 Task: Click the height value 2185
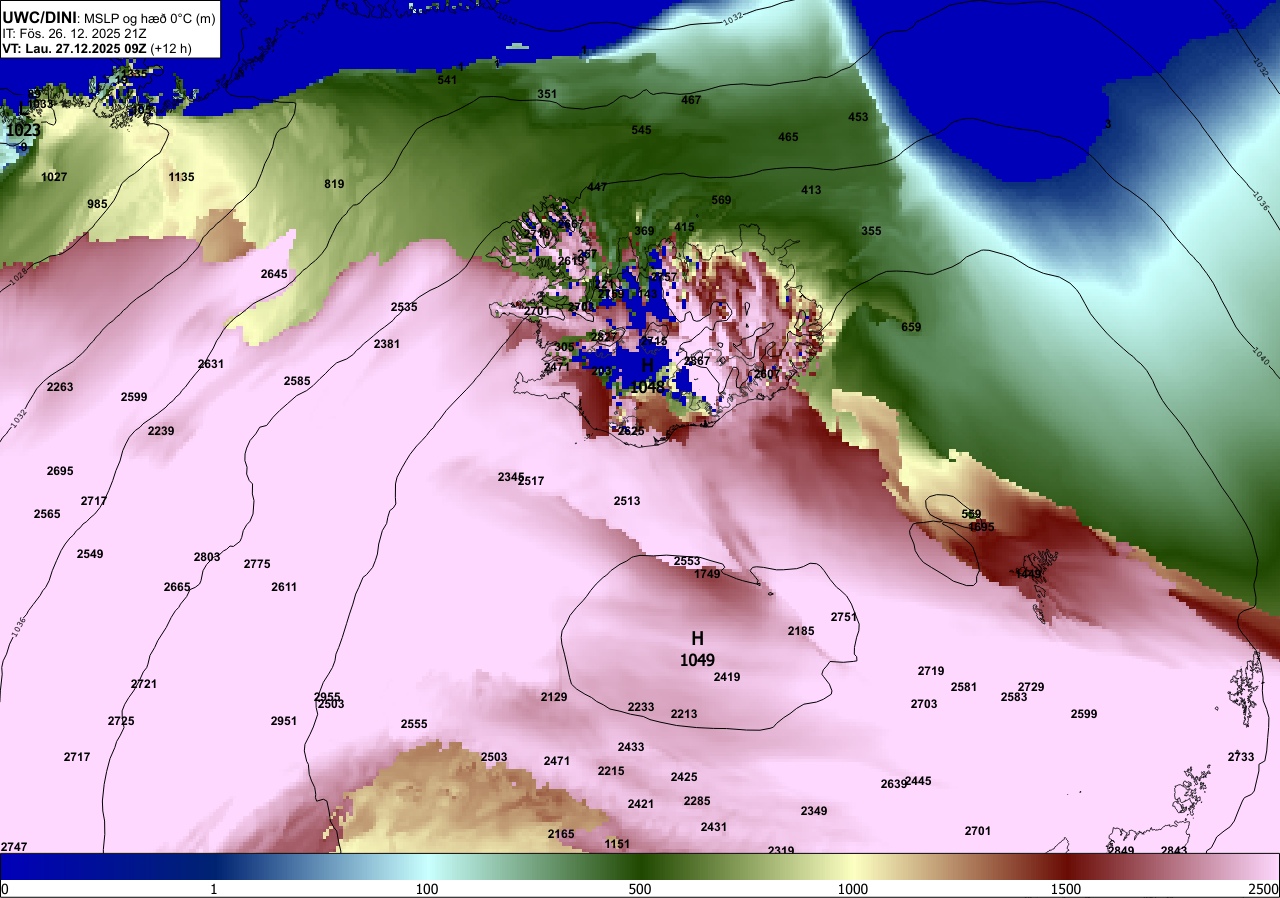point(801,631)
